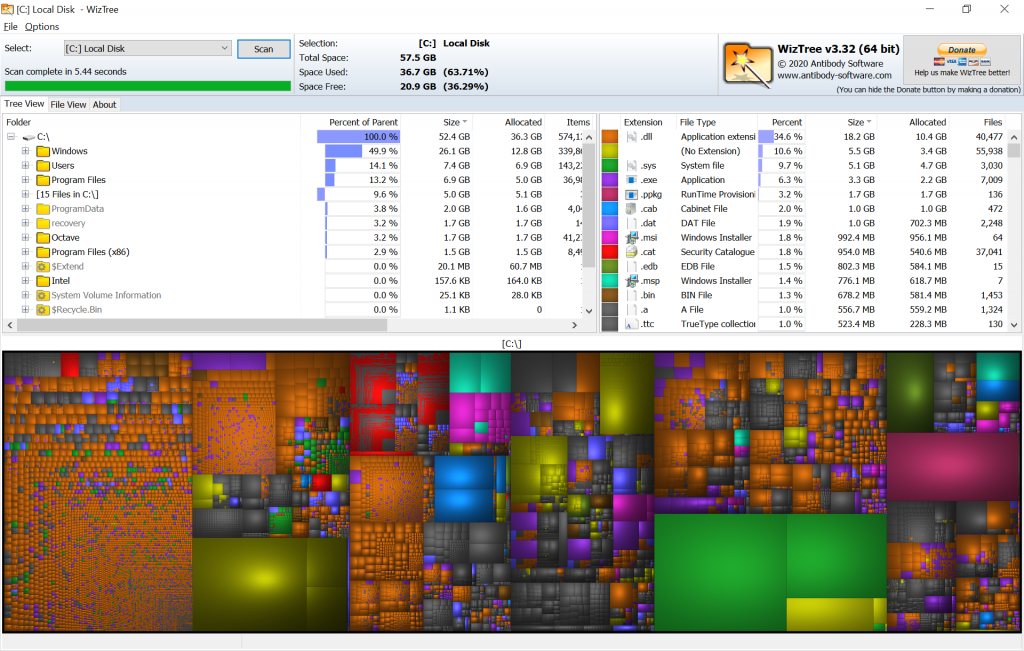1024x651 pixels.
Task: Select the .dll Application extension icon
Action: 631,136
